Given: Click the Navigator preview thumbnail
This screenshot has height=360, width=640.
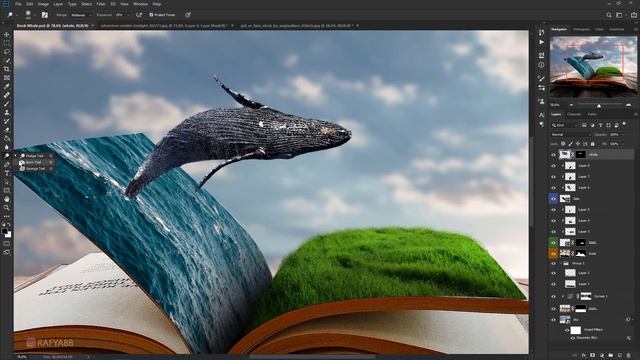Looking at the screenshot, I should point(593,67).
